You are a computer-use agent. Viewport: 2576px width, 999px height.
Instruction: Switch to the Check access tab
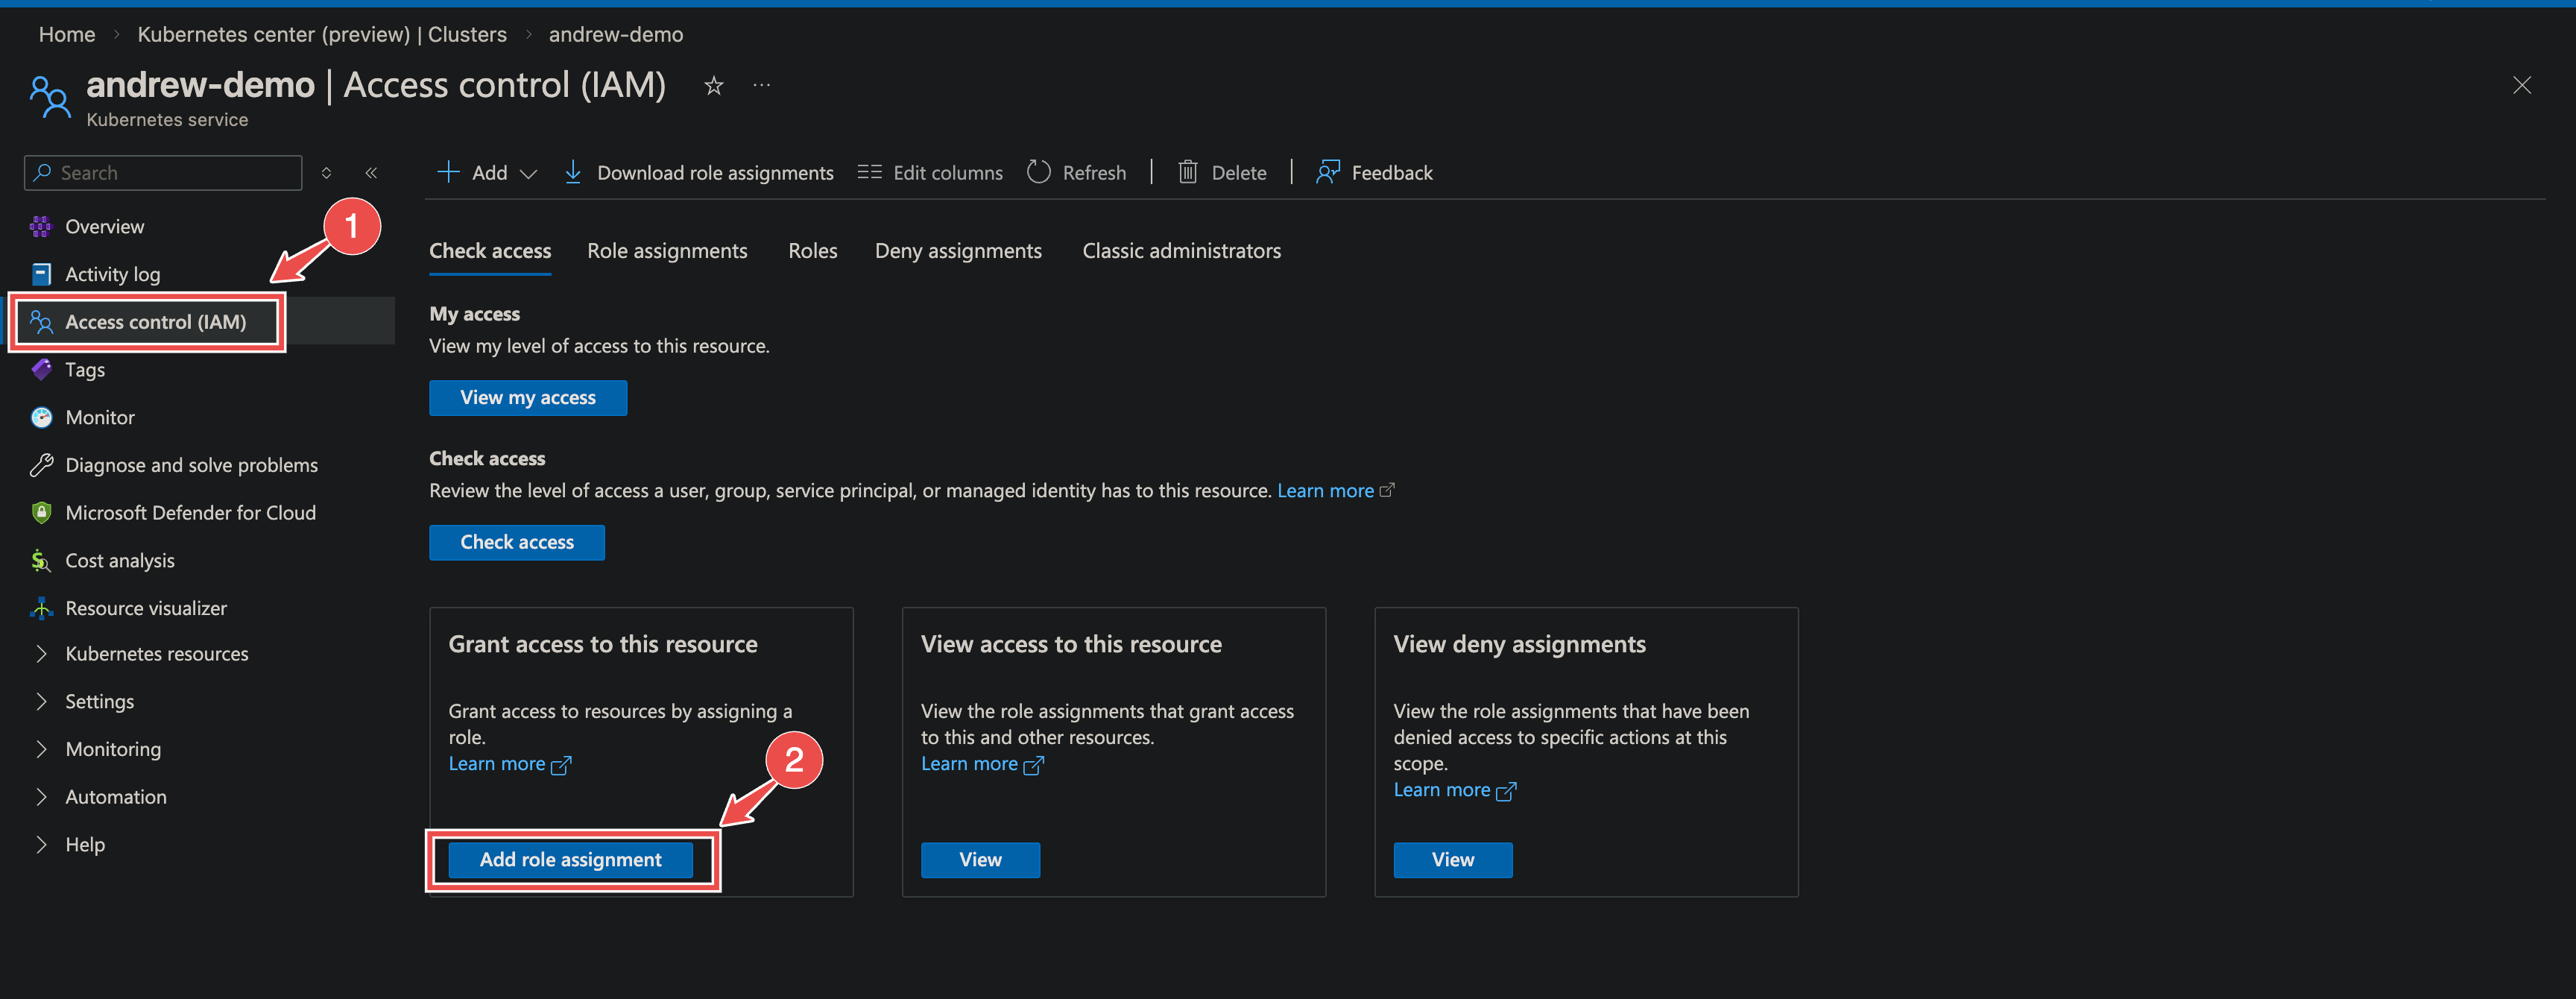click(490, 251)
